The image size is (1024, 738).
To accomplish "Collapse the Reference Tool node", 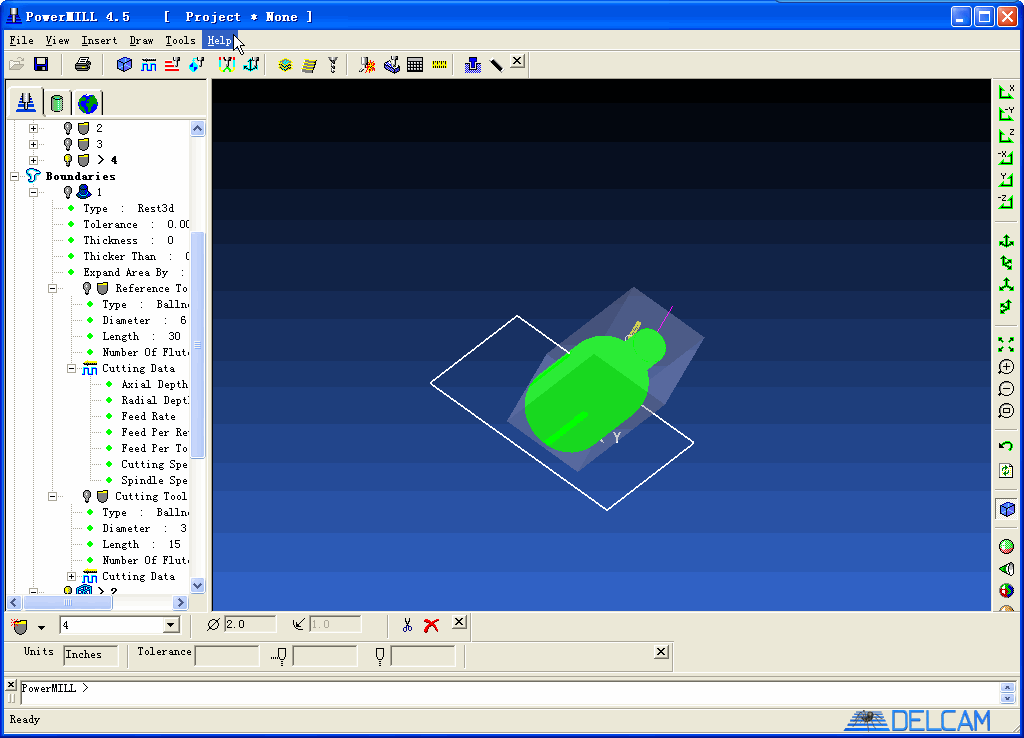I will click(52, 288).
